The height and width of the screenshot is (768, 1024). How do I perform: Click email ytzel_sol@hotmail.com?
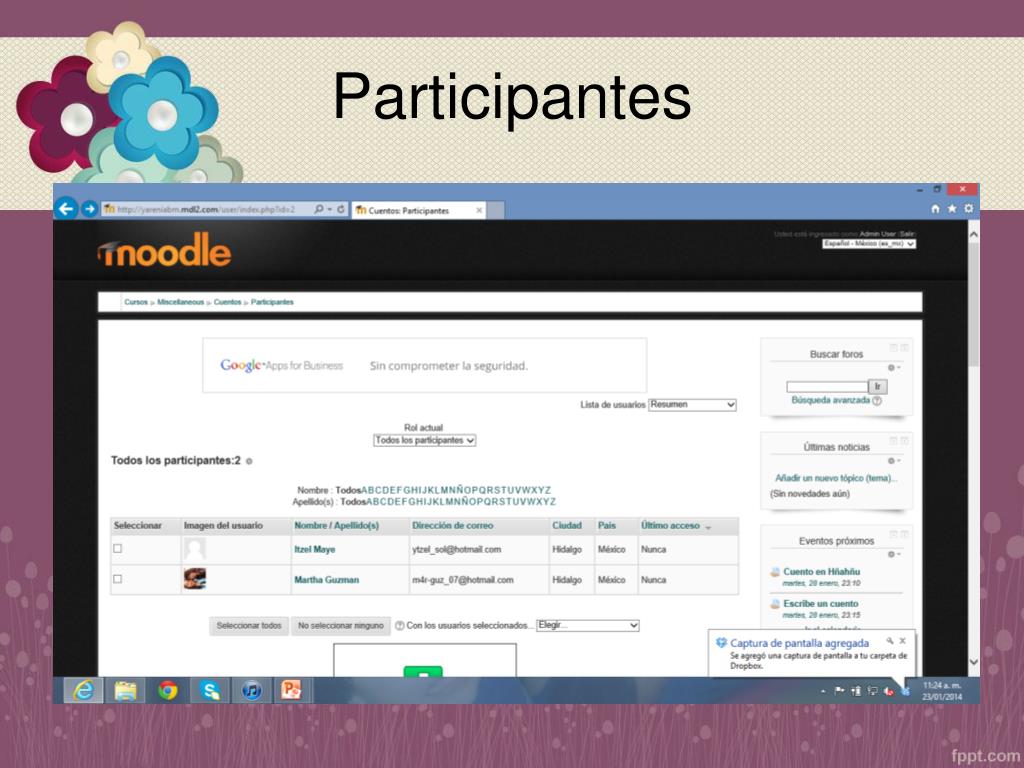(x=456, y=550)
